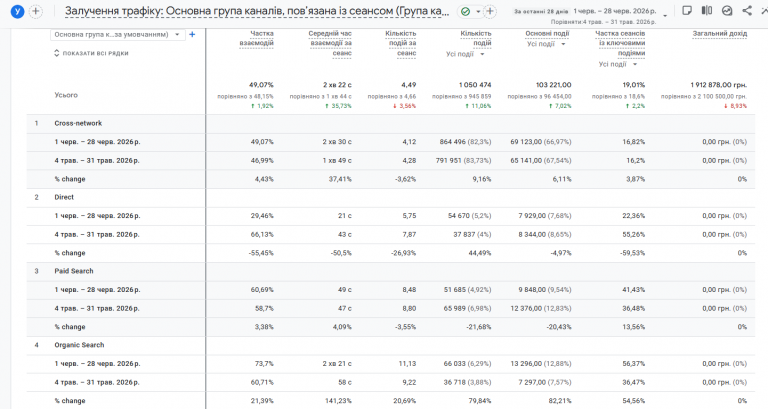Add secondary dimension with blue plus icon
The image size is (768, 409).
tap(192, 34)
